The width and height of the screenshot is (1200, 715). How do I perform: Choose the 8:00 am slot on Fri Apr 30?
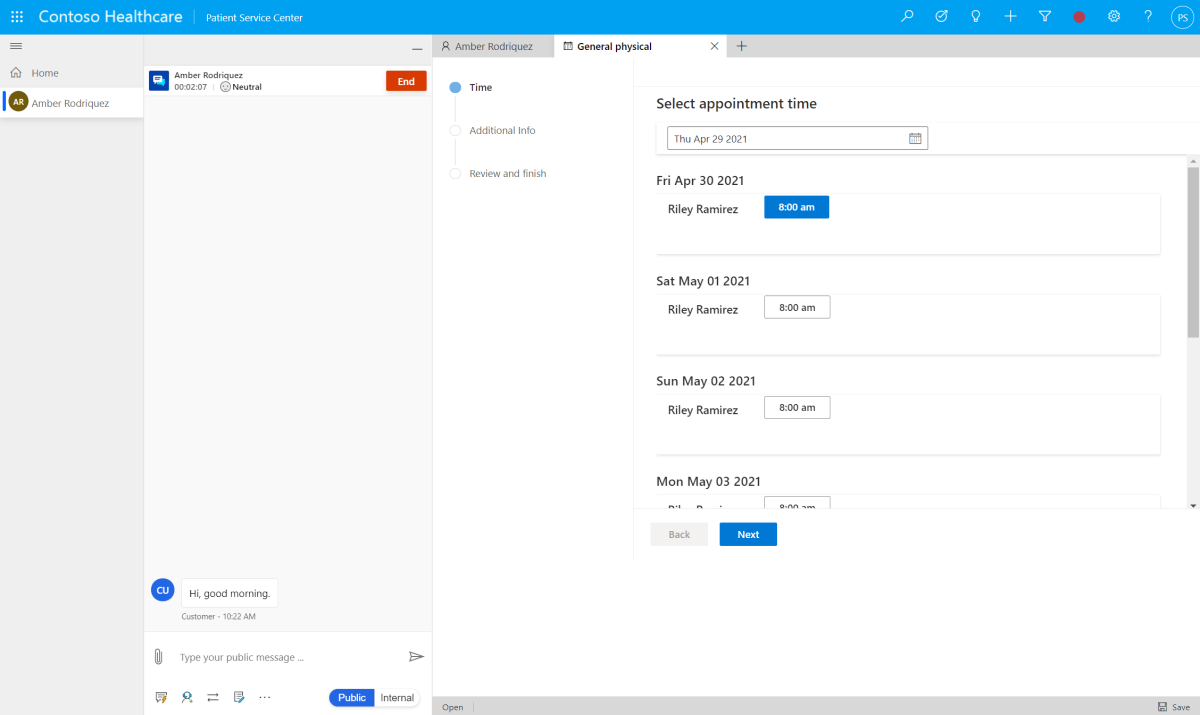point(797,207)
